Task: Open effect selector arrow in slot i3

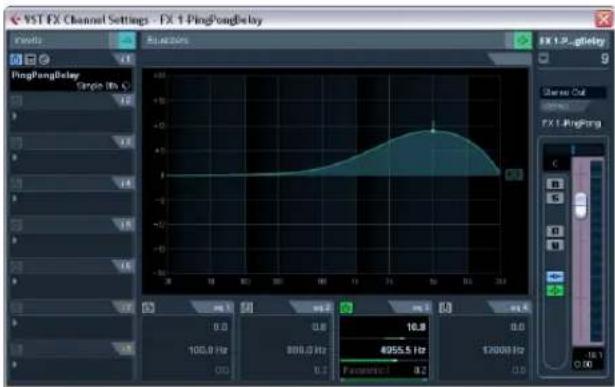Action: point(15,157)
